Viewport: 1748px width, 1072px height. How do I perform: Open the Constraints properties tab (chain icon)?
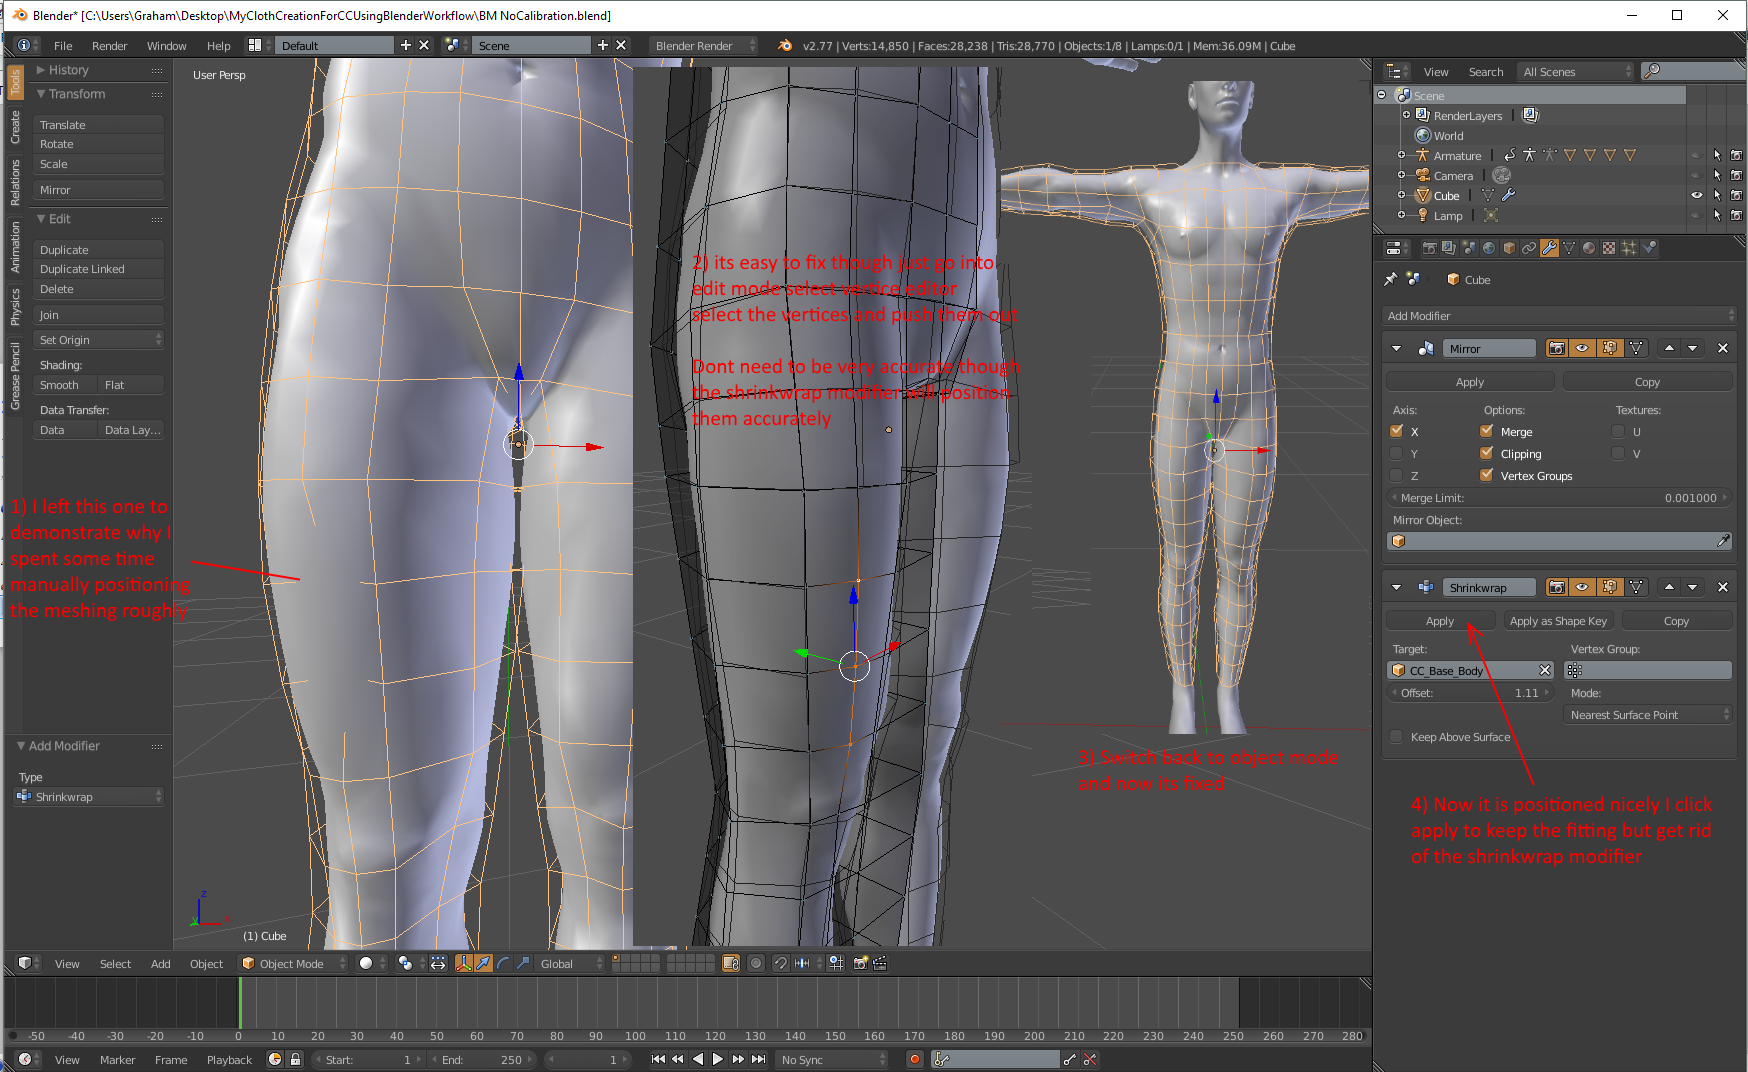(x=1529, y=248)
